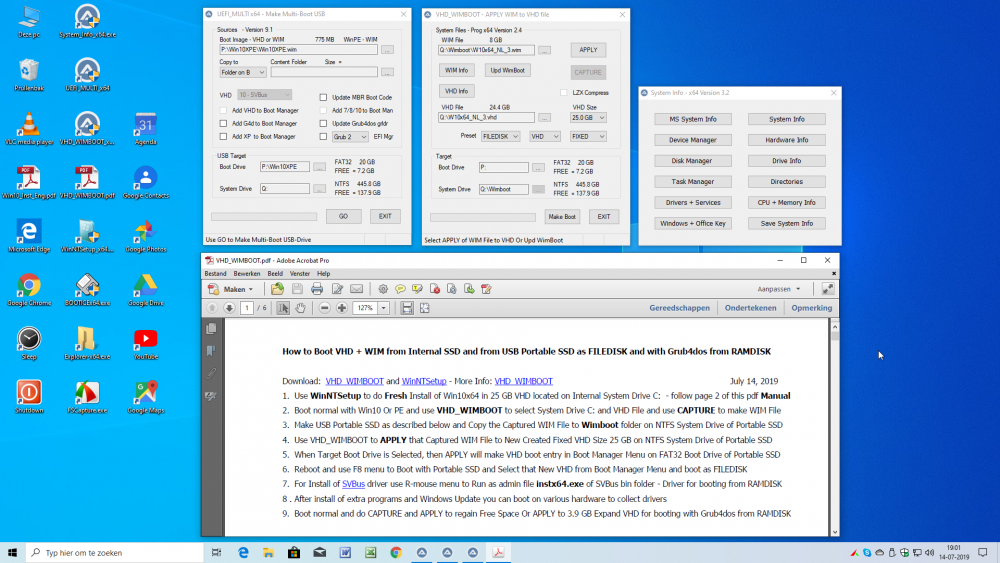Open File Explorer from taskbar

(x=268, y=552)
